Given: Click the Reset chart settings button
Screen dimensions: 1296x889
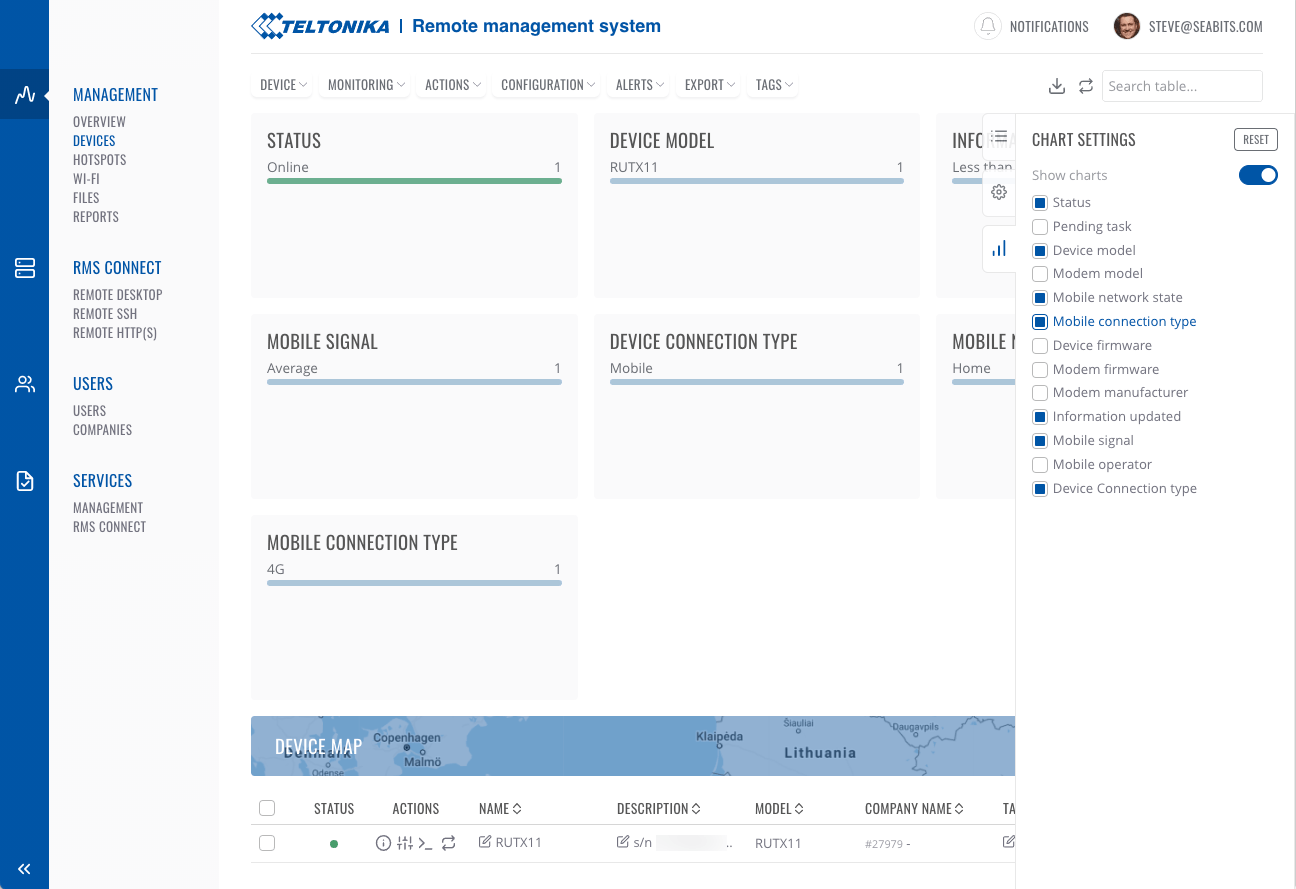Looking at the screenshot, I should pyautogui.click(x=1256, y=140).
